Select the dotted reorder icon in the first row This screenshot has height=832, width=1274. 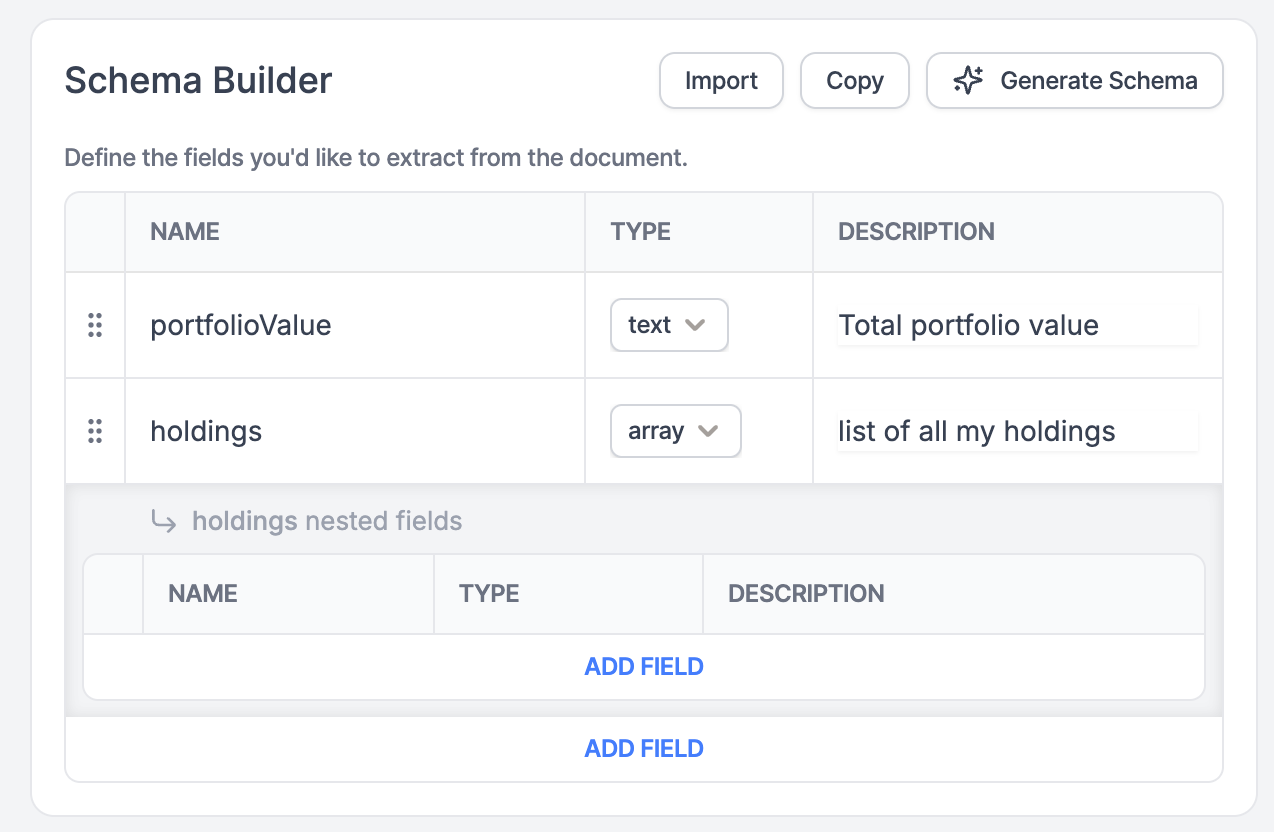pos(95,325)
